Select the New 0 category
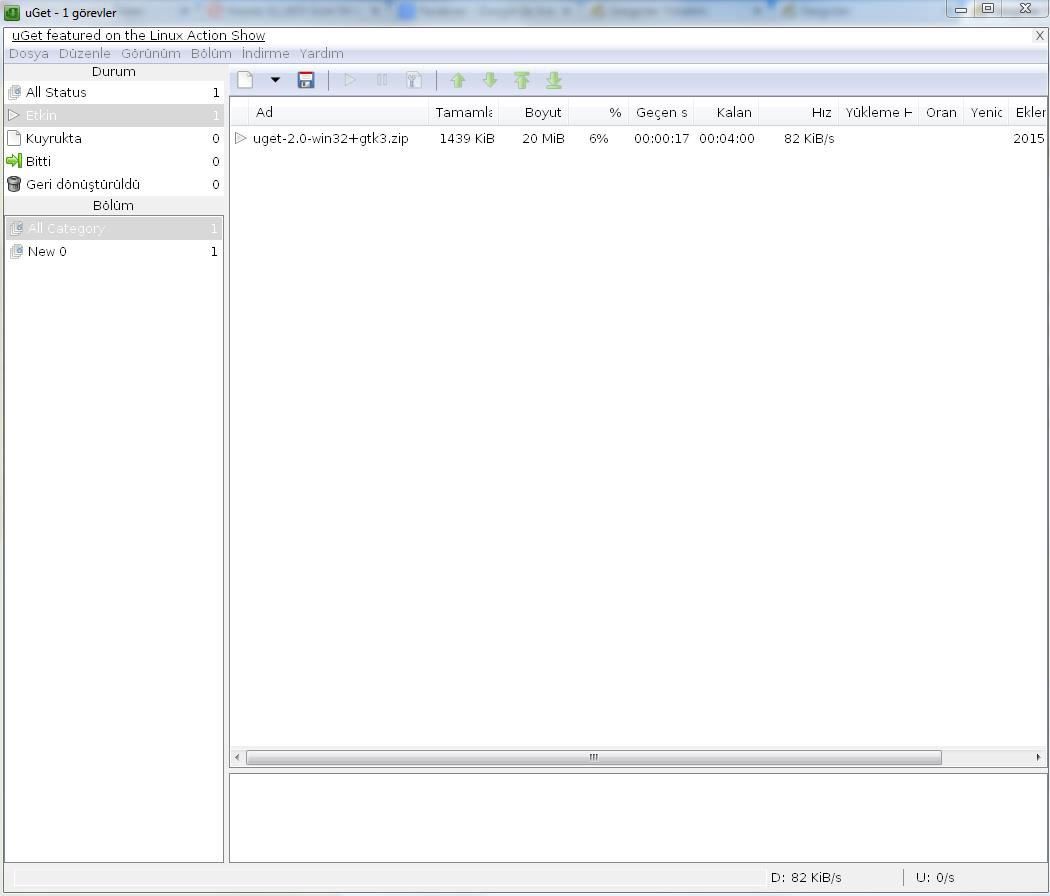The image size is (1050, 896). pyautogui.click(x=114, y=252)
